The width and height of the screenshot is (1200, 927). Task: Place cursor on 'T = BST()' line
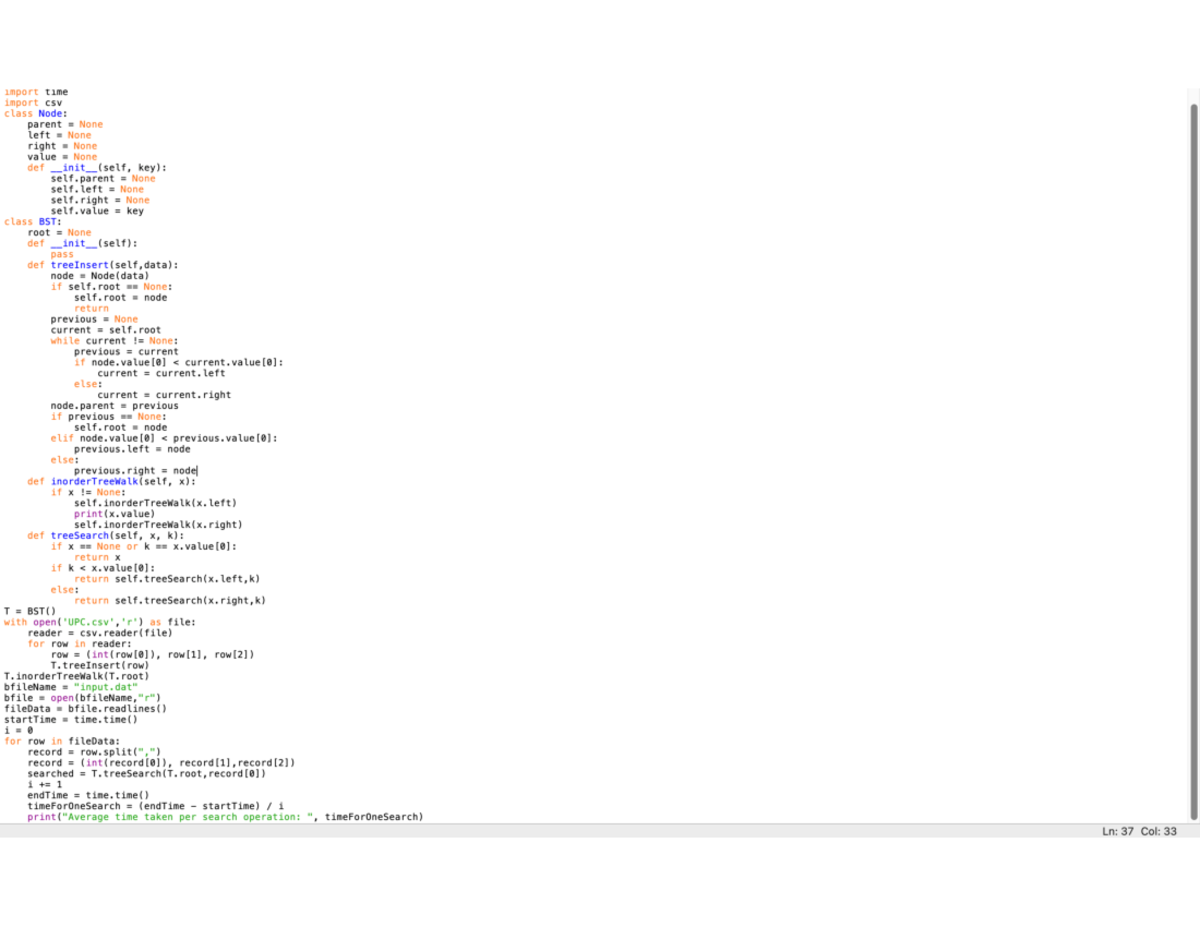(x=30, y=611)
